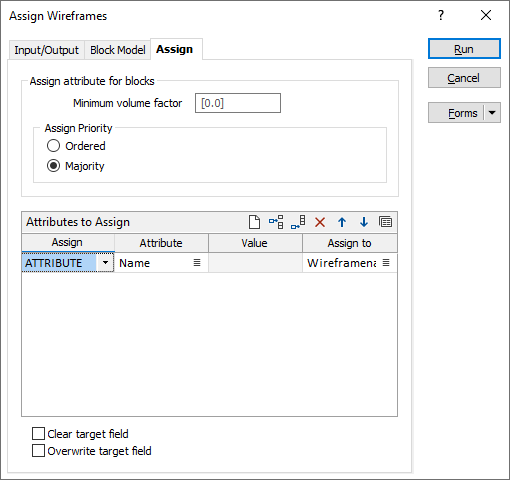This screenshot has height=480, width=510.
Task: Open the Forms dropdown arrow
Action: (x=492, y=113)
